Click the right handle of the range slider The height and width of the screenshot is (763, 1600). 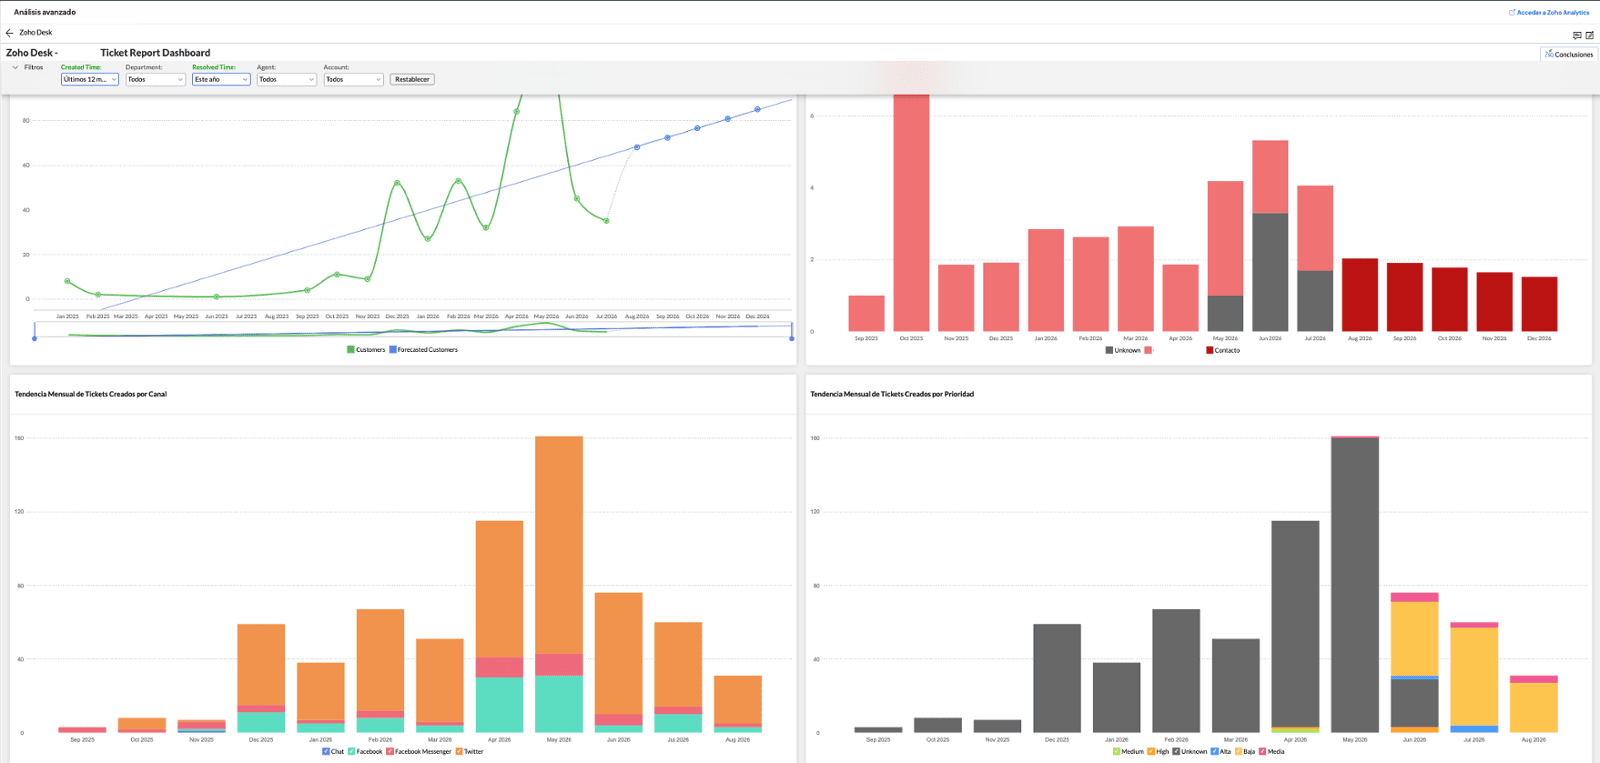tap(792, 338)
